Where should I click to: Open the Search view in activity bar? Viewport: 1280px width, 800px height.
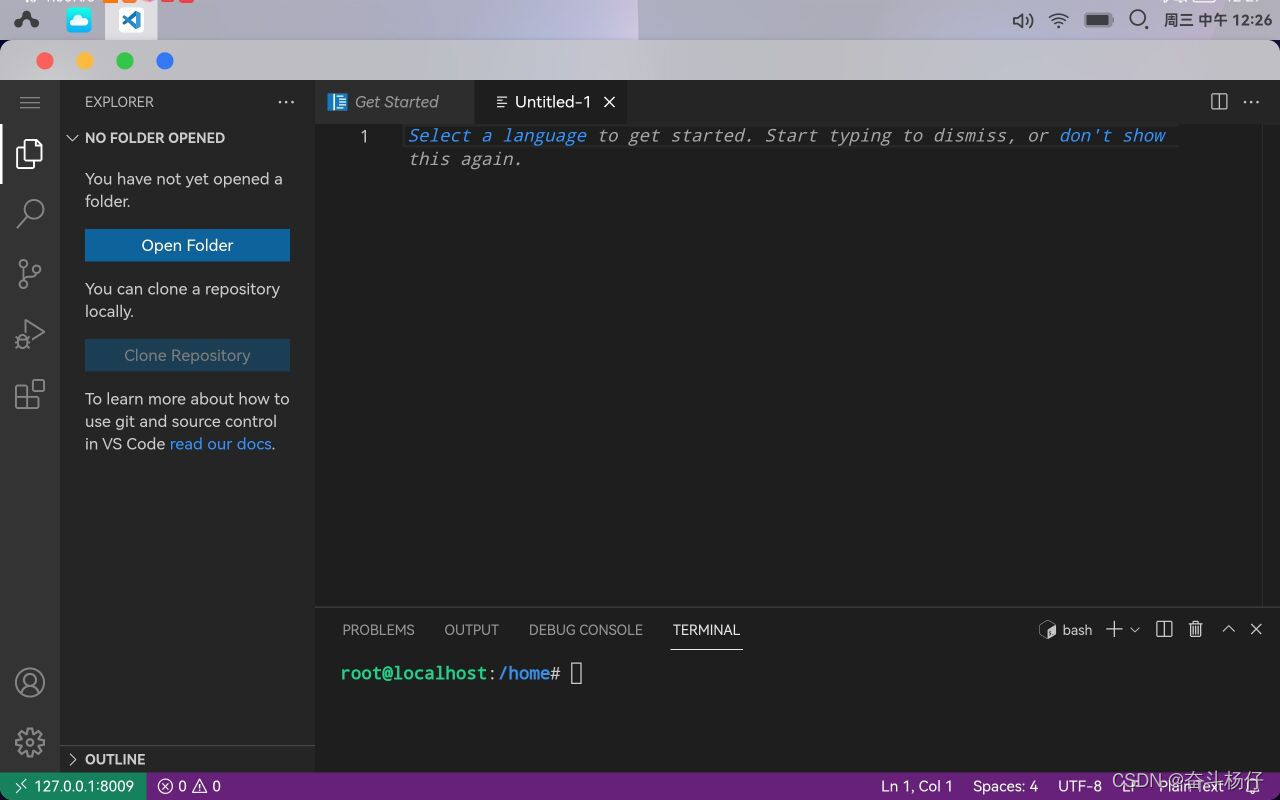pos(30,213)
